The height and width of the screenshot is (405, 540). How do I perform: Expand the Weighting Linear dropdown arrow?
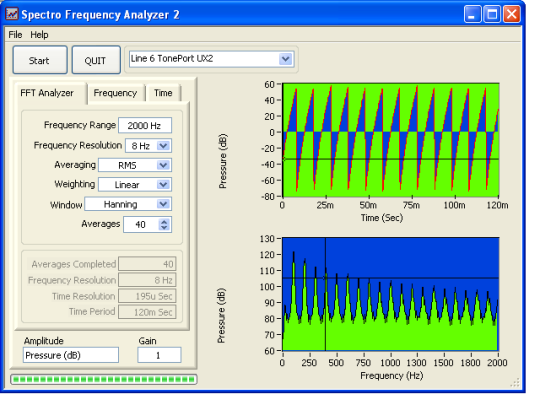163,185
